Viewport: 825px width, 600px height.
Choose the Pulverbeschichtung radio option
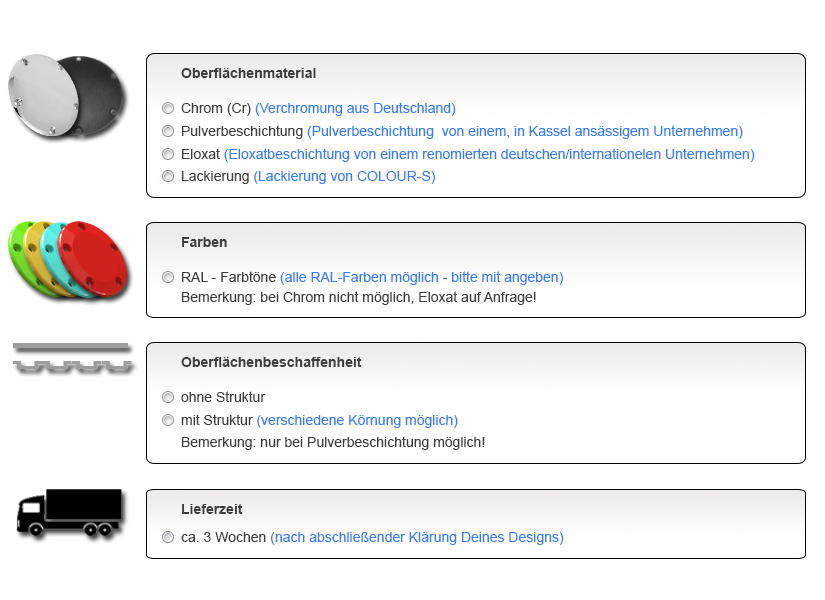tap(168, 131)
